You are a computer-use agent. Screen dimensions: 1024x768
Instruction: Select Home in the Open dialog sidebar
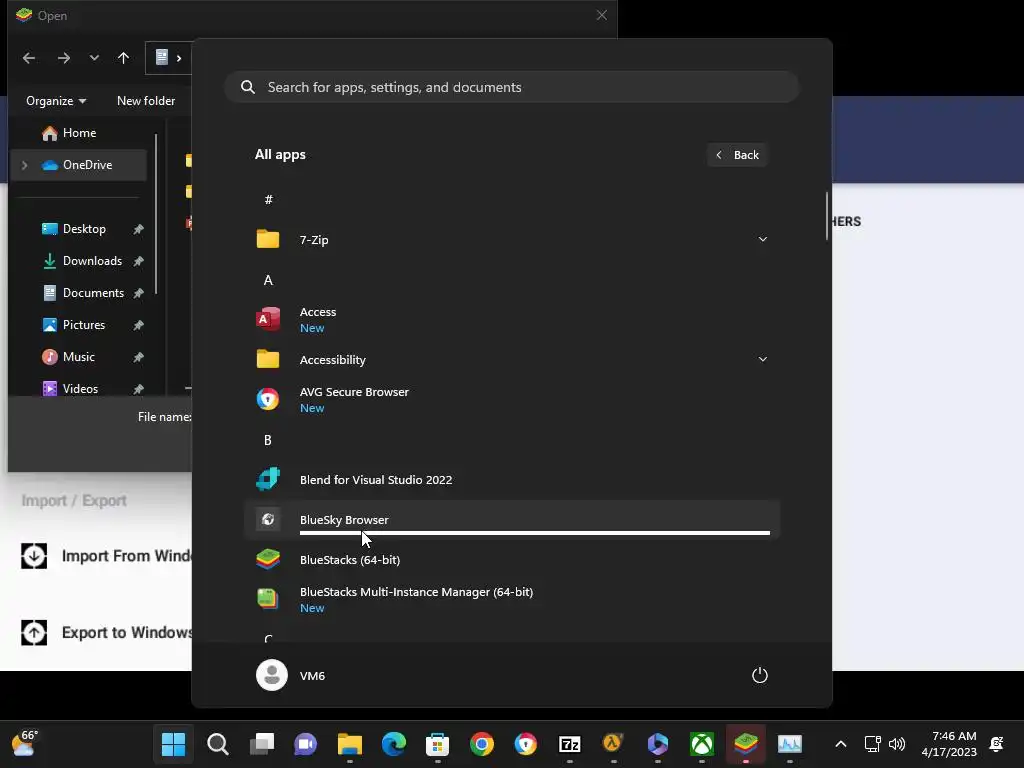click(78, 133)
